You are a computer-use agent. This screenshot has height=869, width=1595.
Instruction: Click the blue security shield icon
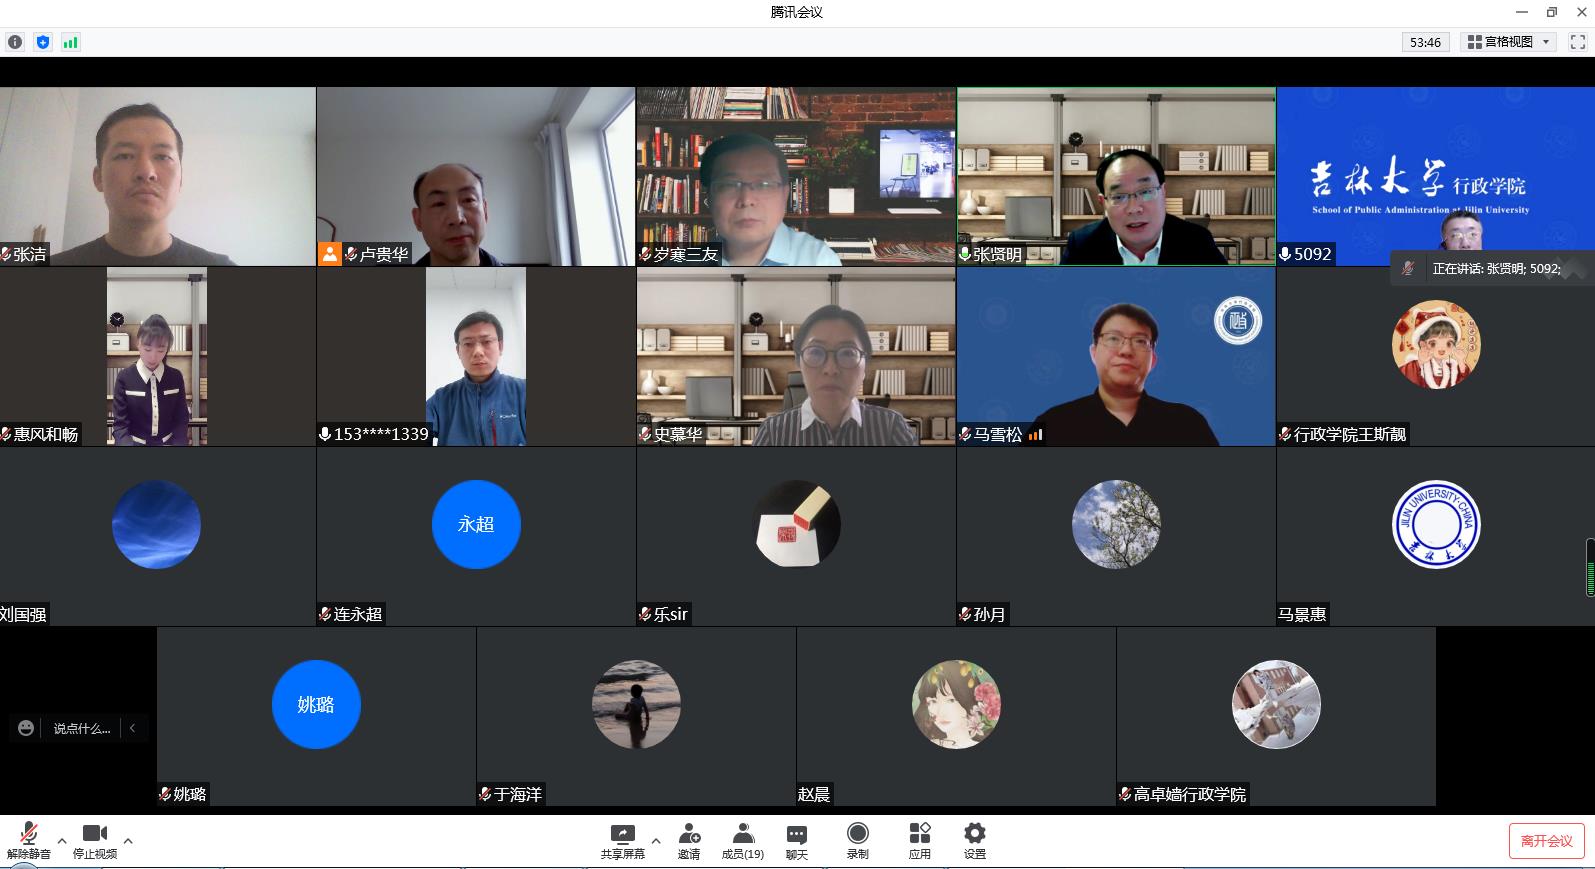pyautogui.click(x=42, y=42)
